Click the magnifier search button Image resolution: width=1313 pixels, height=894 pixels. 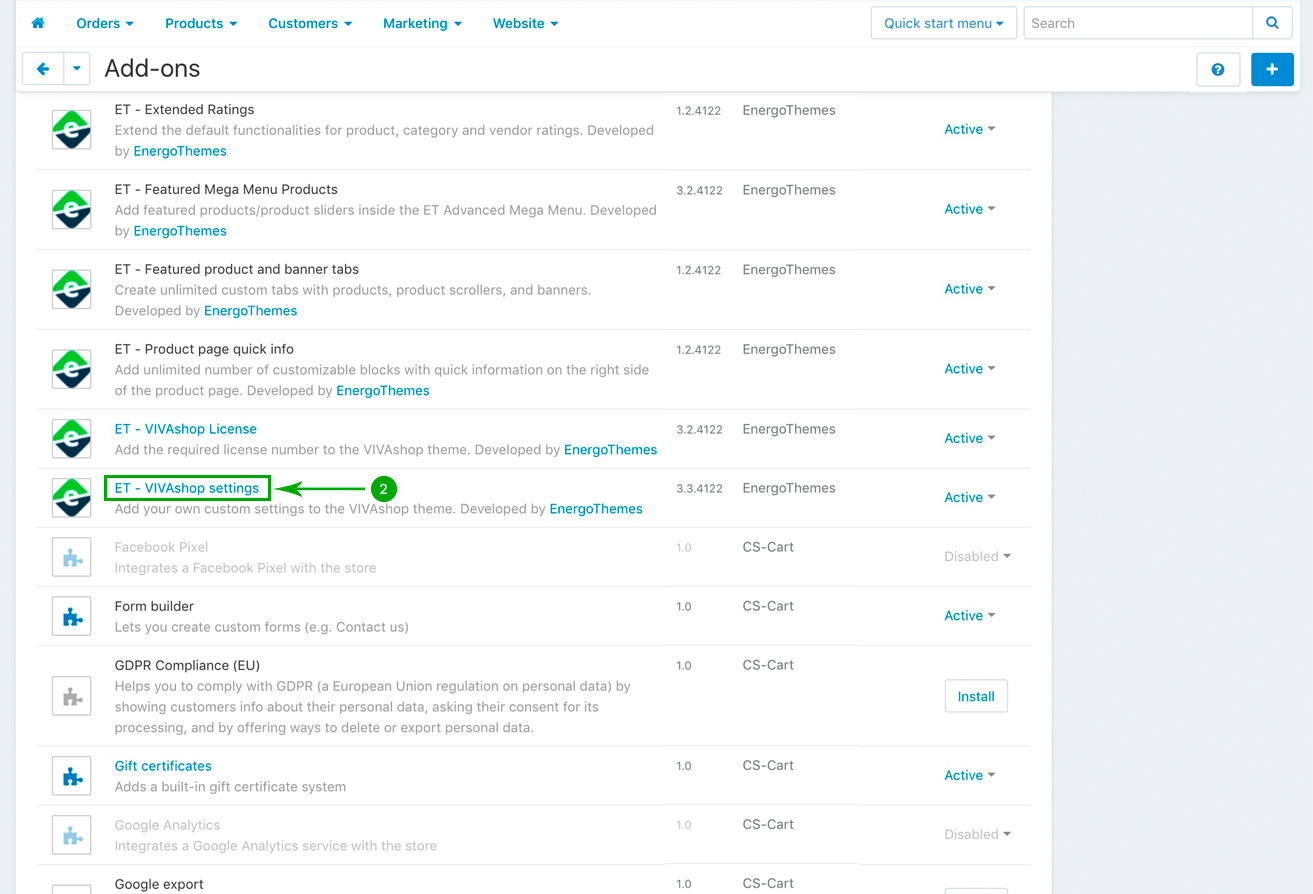(1272, 23)
